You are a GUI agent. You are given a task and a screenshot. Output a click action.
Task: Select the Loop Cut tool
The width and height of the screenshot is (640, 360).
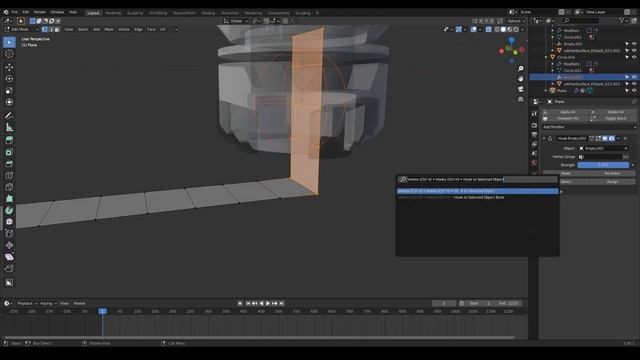(x=9, y=176)
